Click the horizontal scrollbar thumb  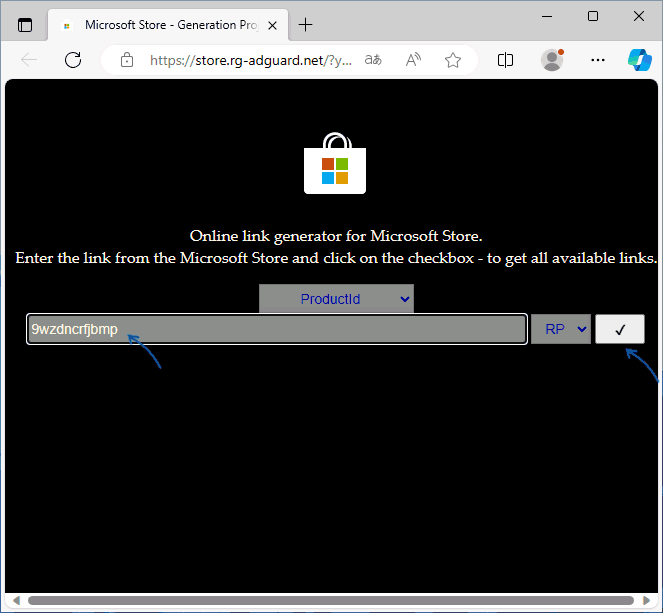pos(331,600)
